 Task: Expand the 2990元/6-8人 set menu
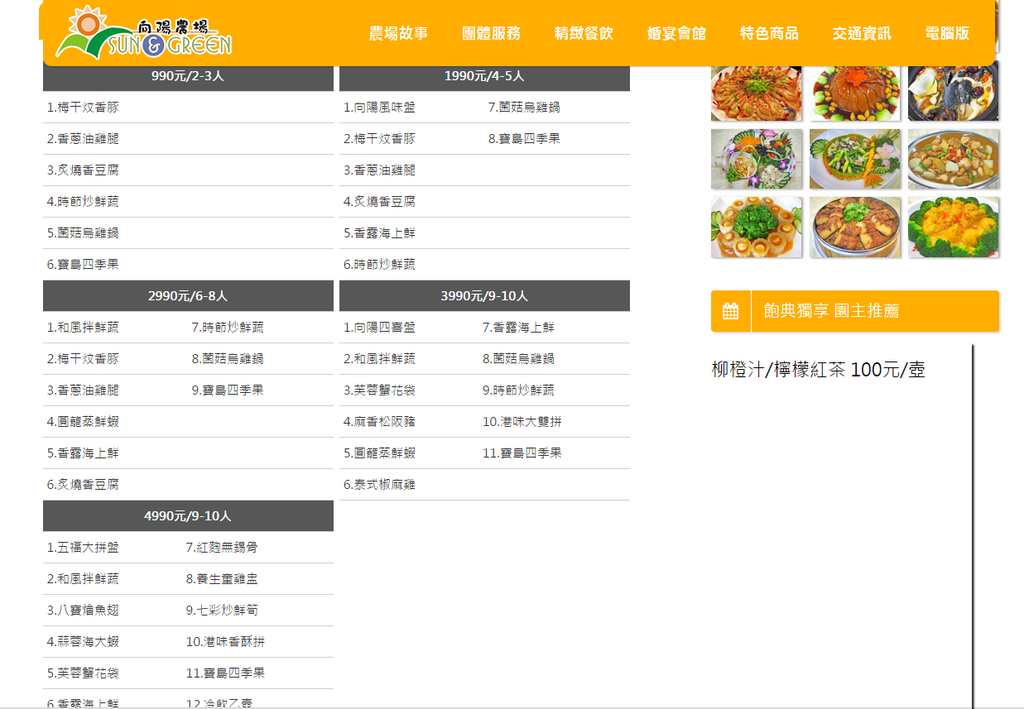point(187,295)
